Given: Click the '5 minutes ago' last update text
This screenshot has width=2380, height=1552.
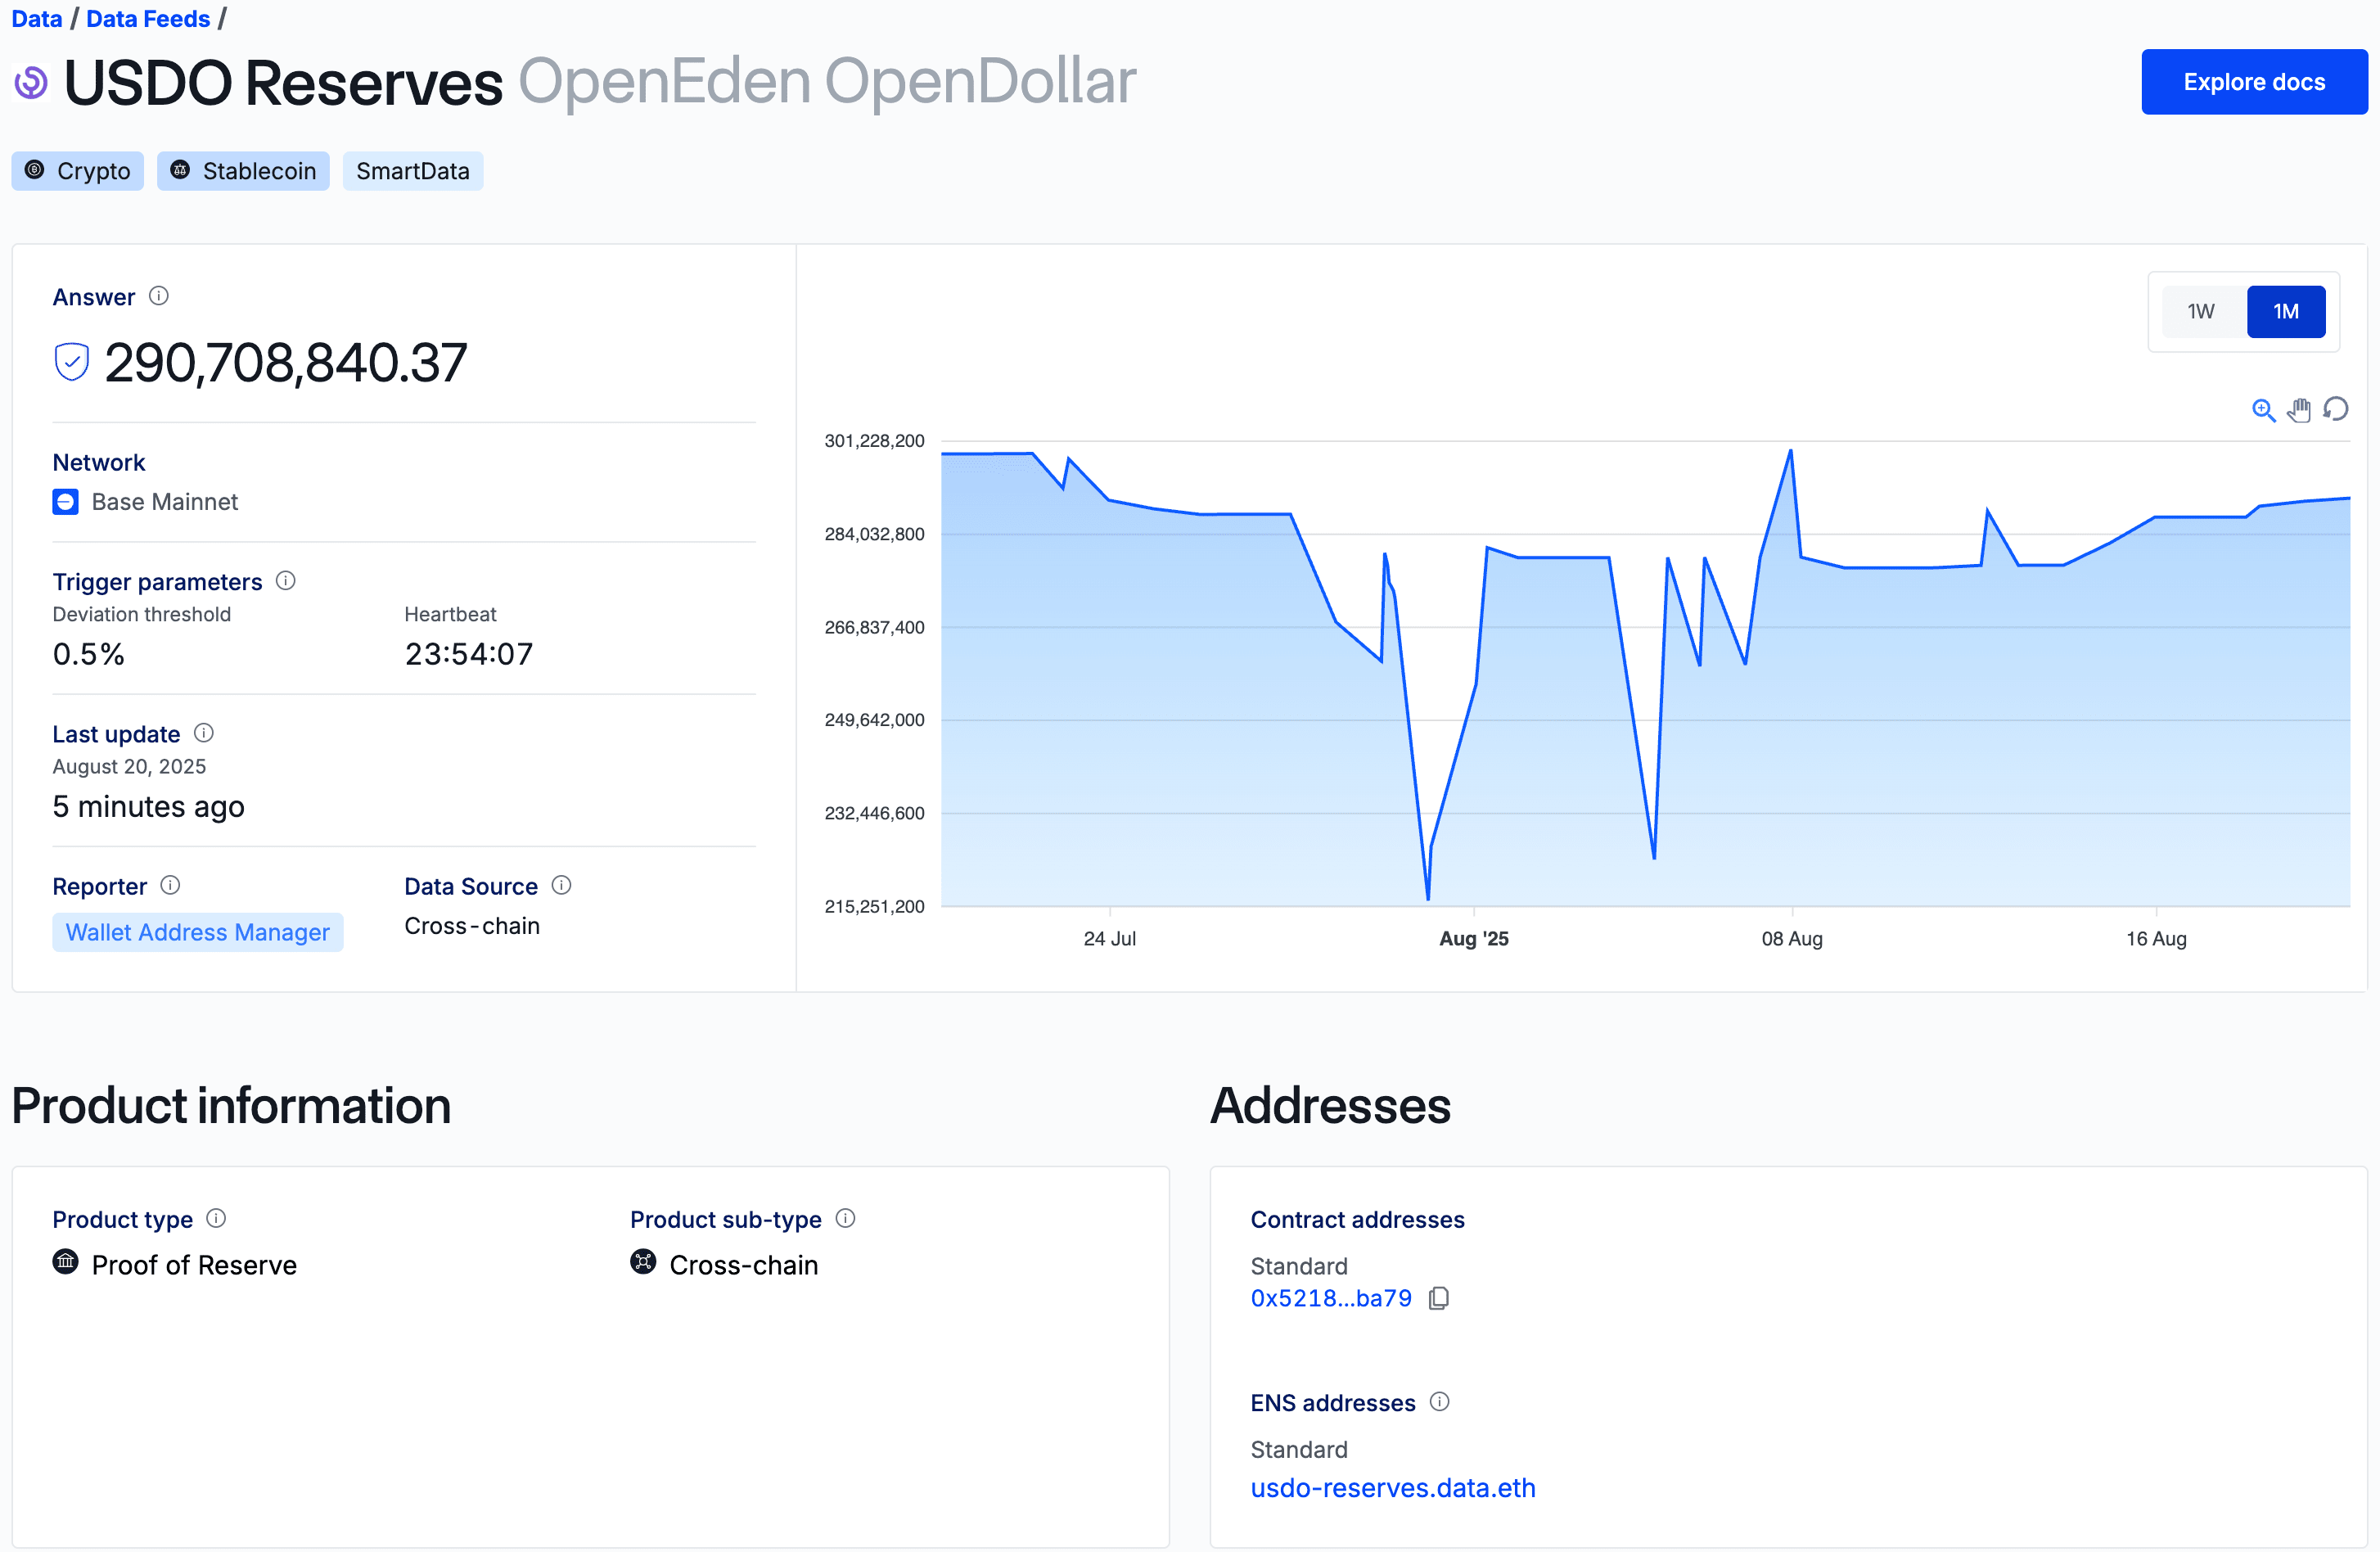Looking at the screenshot, I should click(149, 806).
